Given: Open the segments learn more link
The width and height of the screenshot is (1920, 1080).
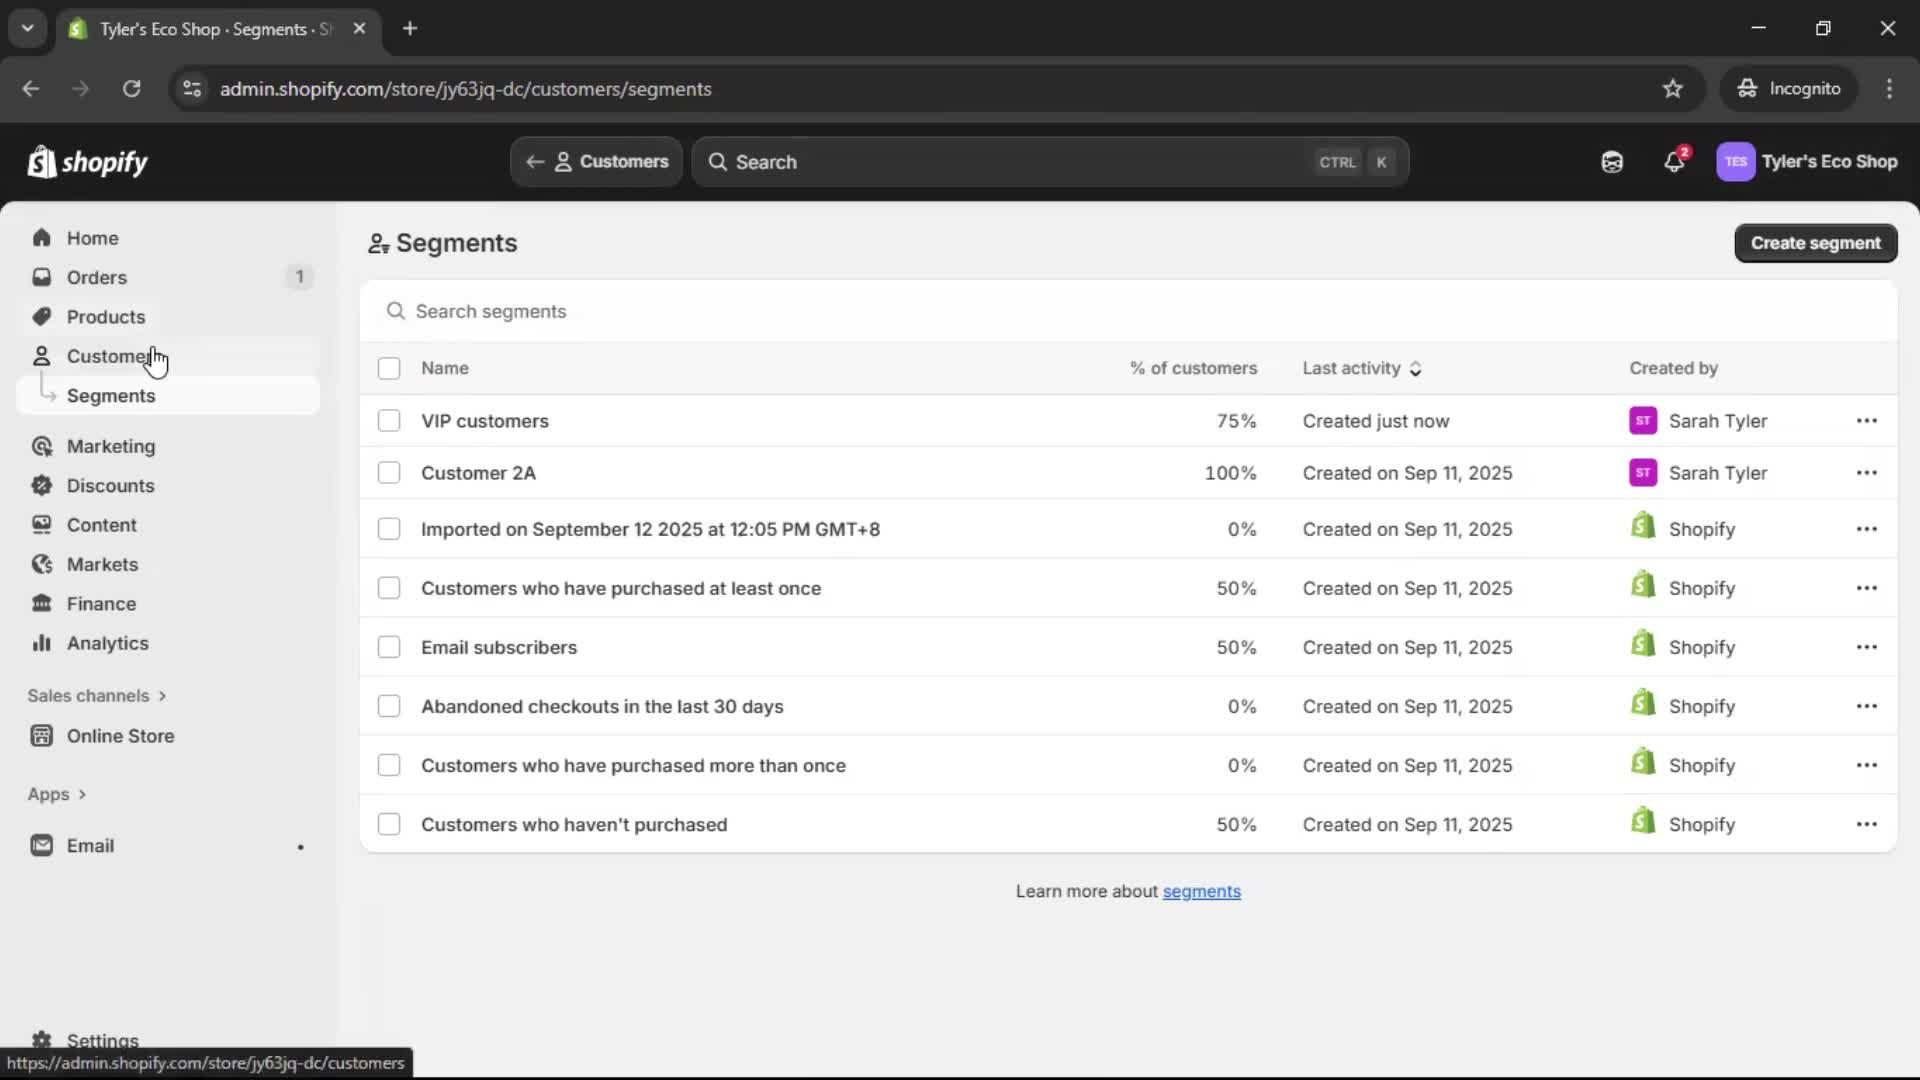Looking at the screenshot, I should [x=1202, y=891].
